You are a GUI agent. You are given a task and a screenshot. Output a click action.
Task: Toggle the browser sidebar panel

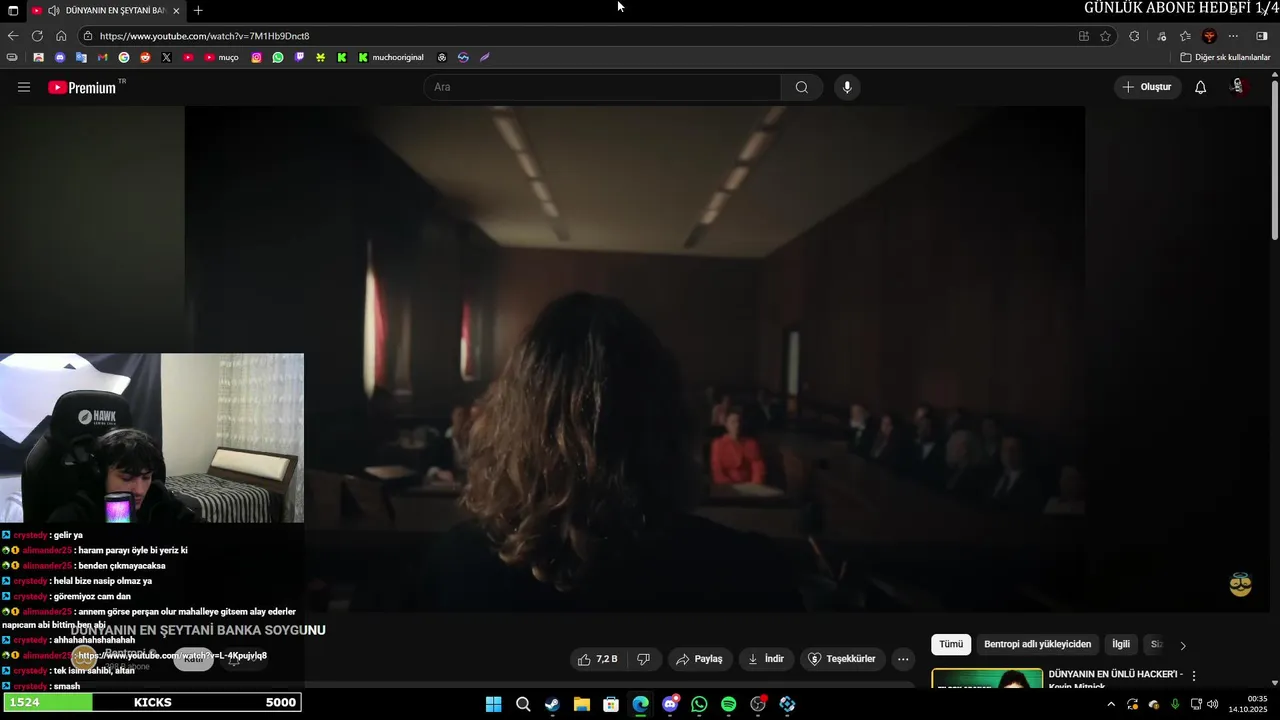point(1262,36)
